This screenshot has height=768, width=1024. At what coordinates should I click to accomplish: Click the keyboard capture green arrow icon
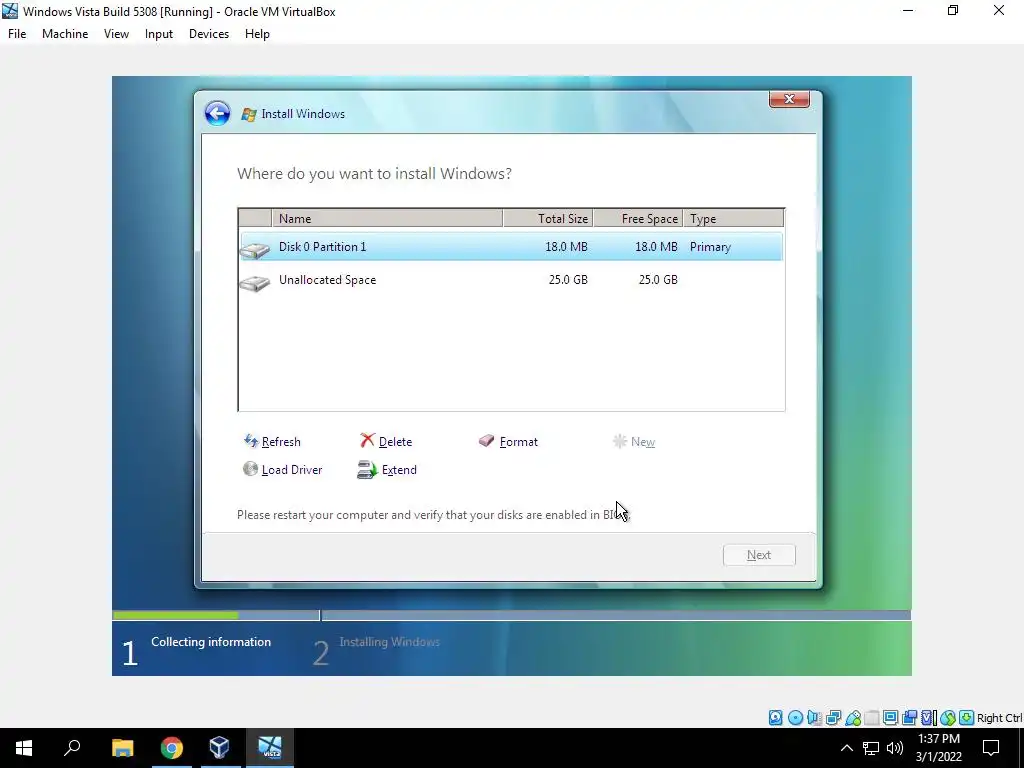point(967,718)
